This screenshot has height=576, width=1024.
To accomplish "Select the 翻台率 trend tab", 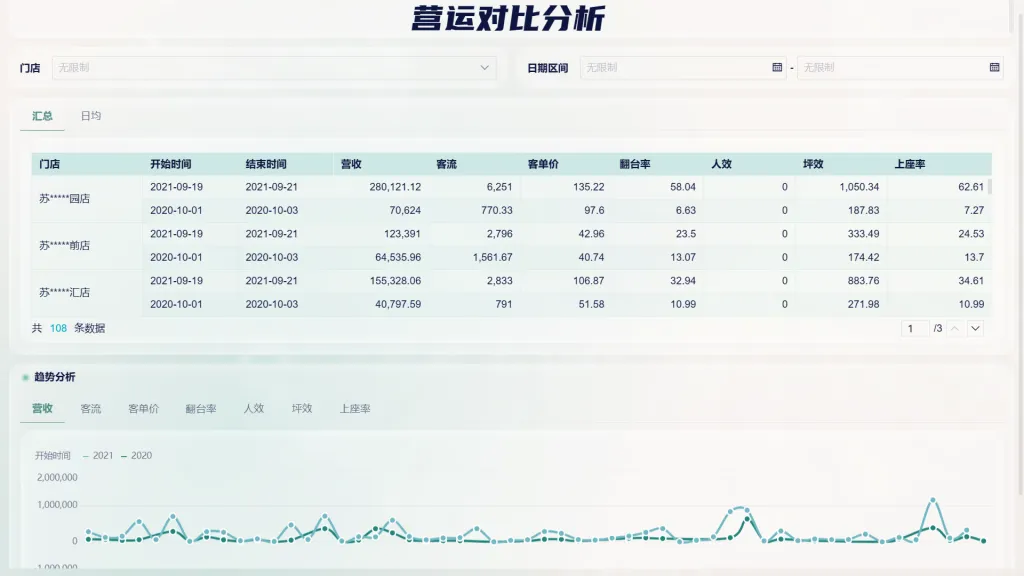I will [x=200, y=409].
